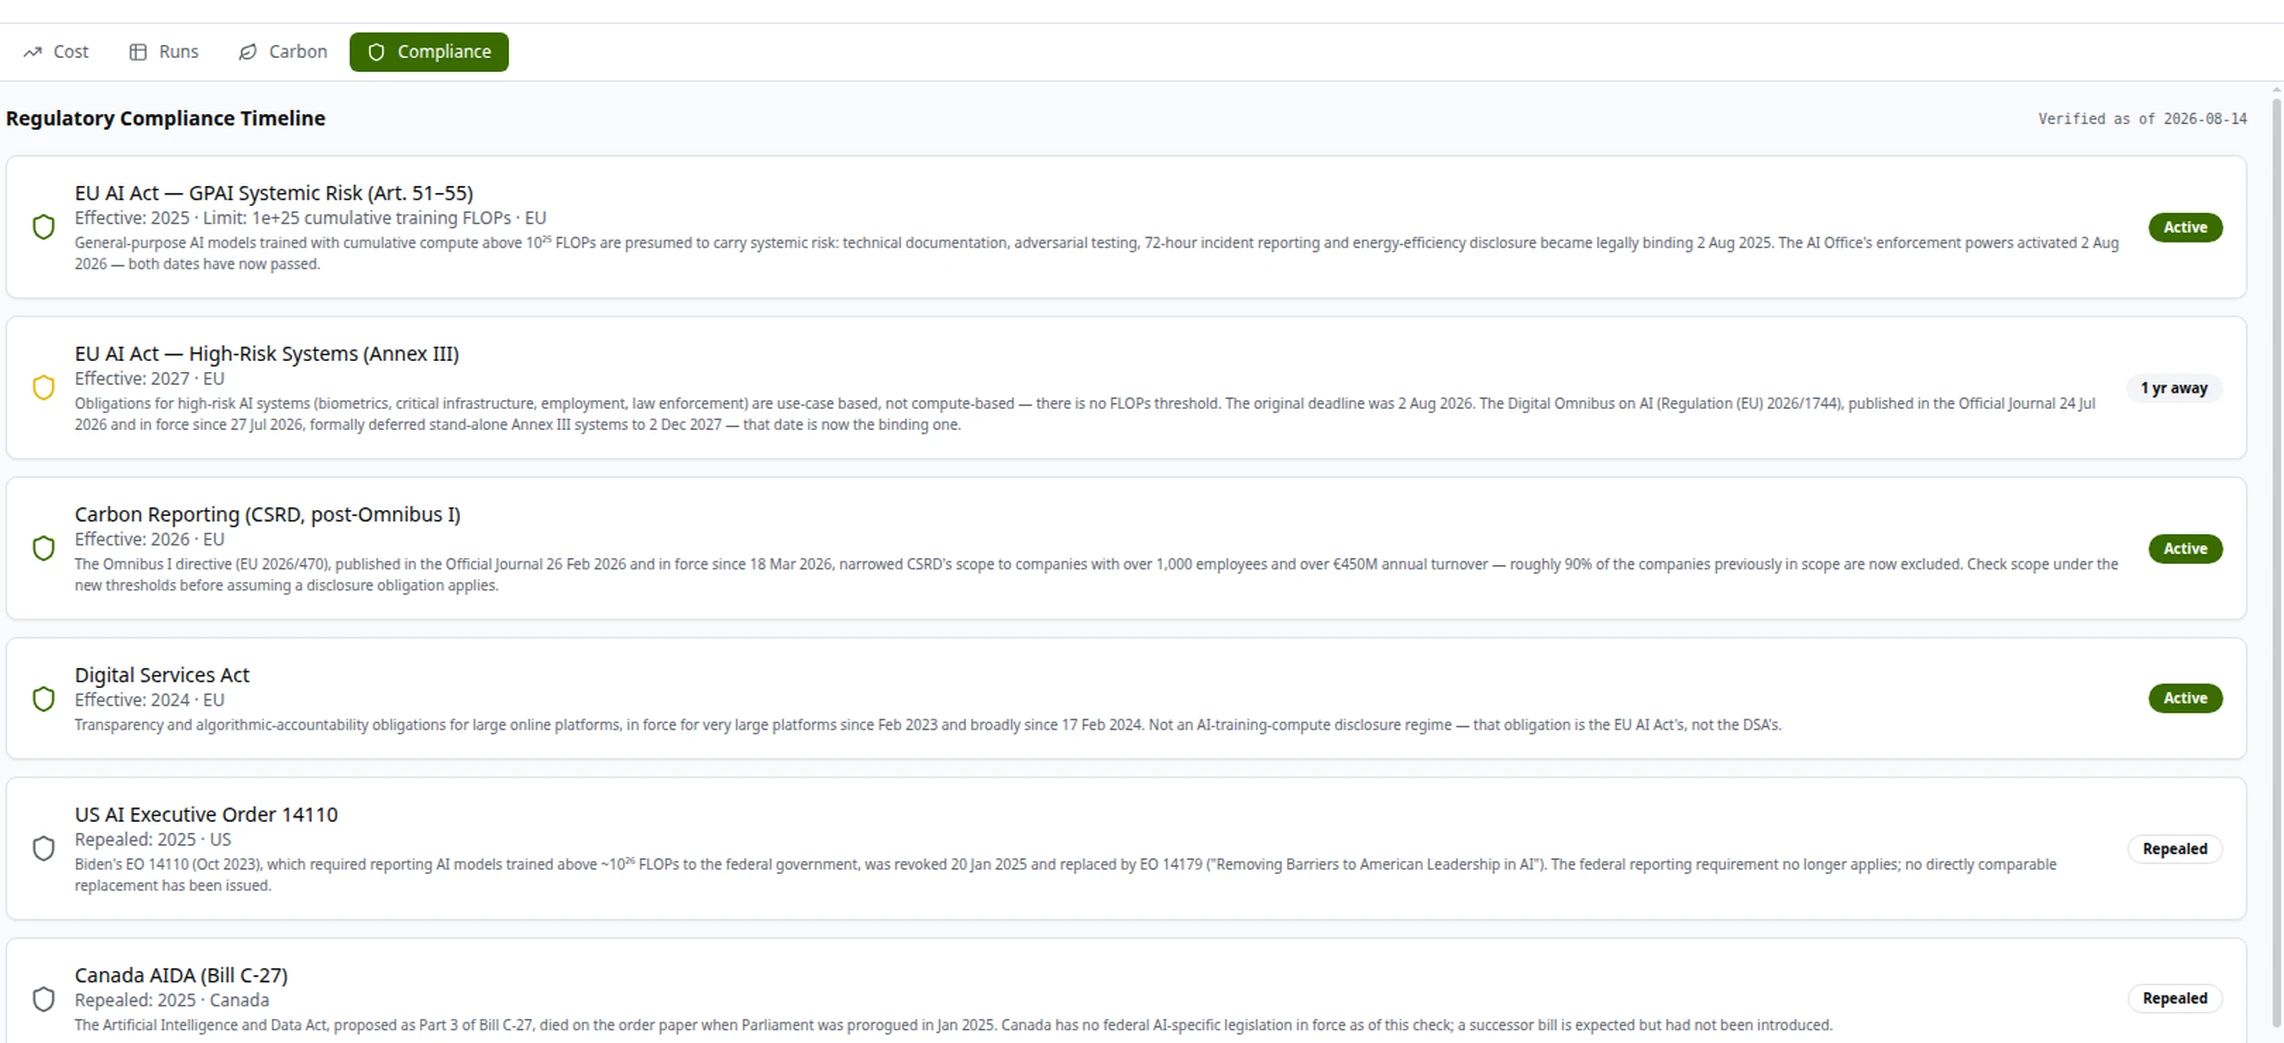This screenshot has height=1043, width=2284.
Task: Click the Compliance tab
Action: coord(429,52)
